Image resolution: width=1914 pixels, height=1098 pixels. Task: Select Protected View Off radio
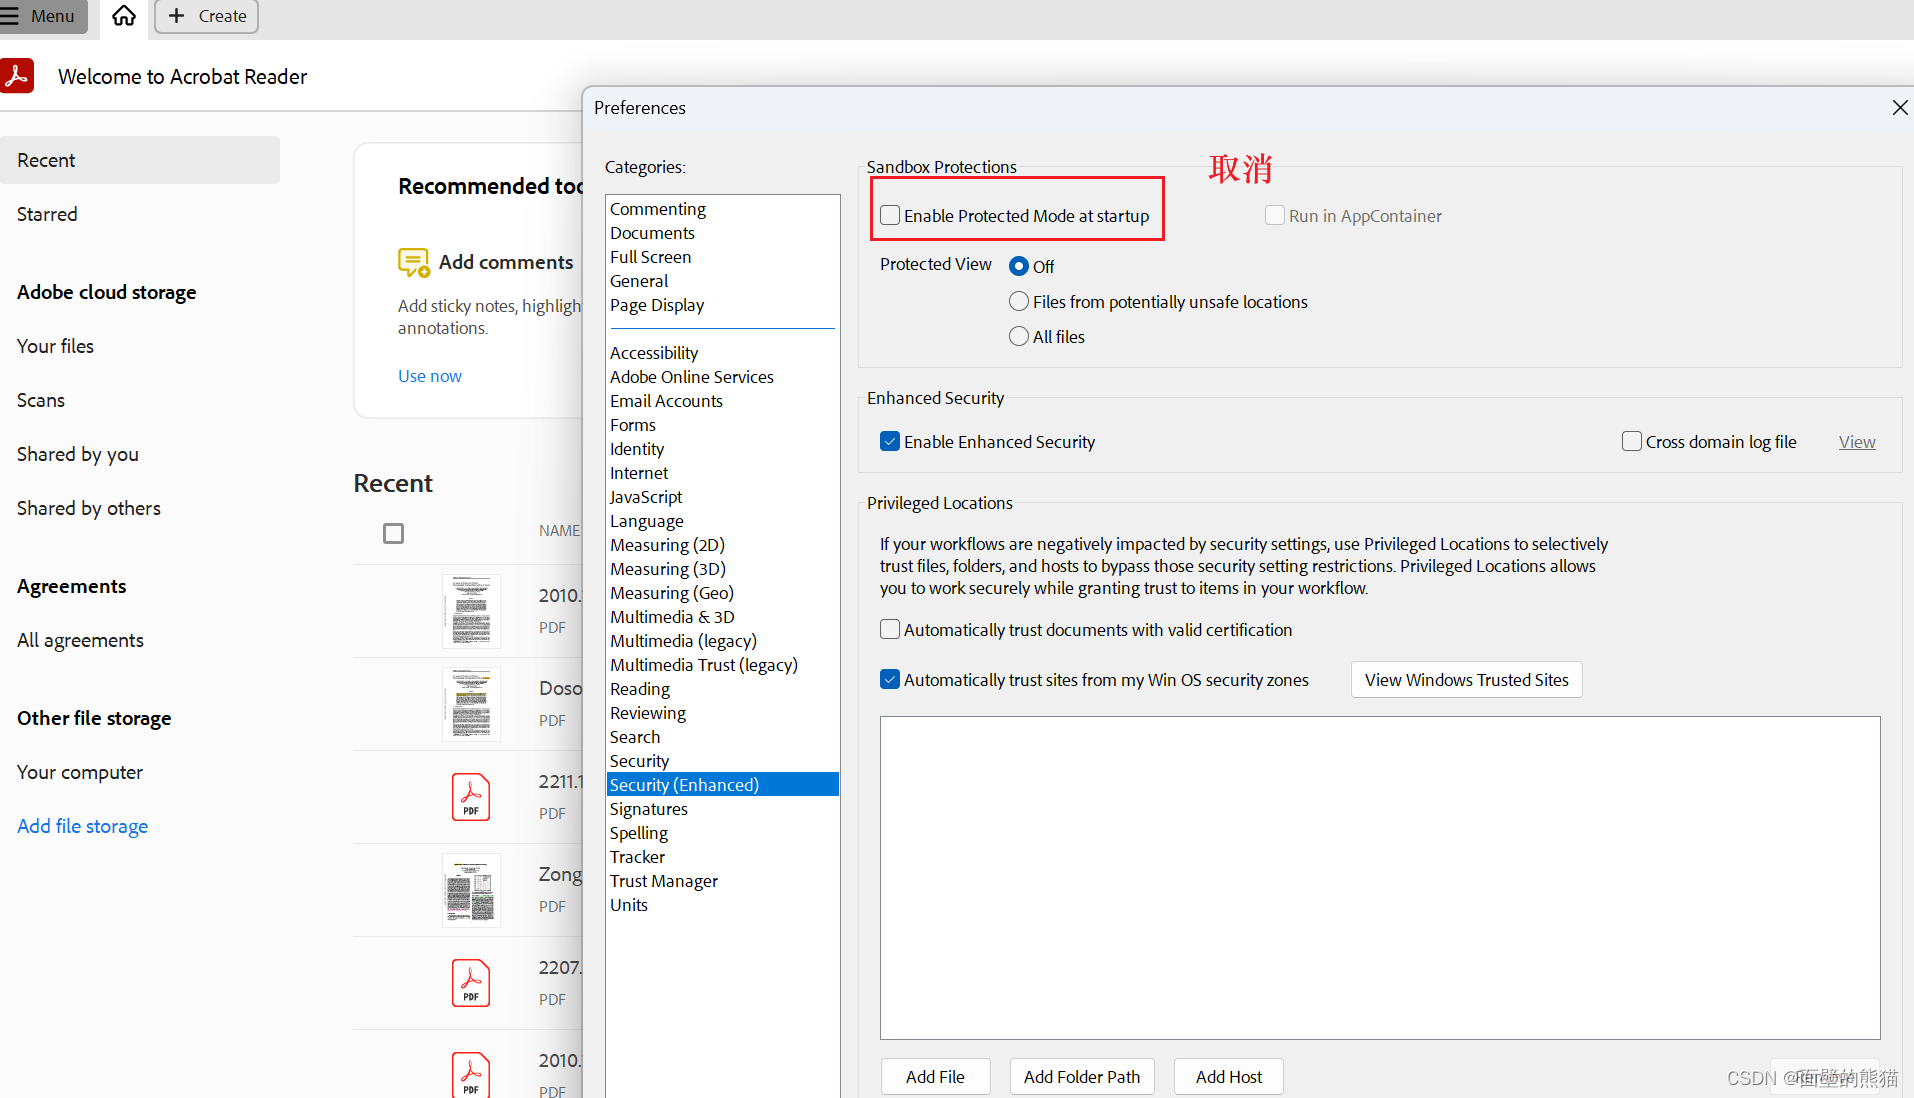click(1019, 266)
